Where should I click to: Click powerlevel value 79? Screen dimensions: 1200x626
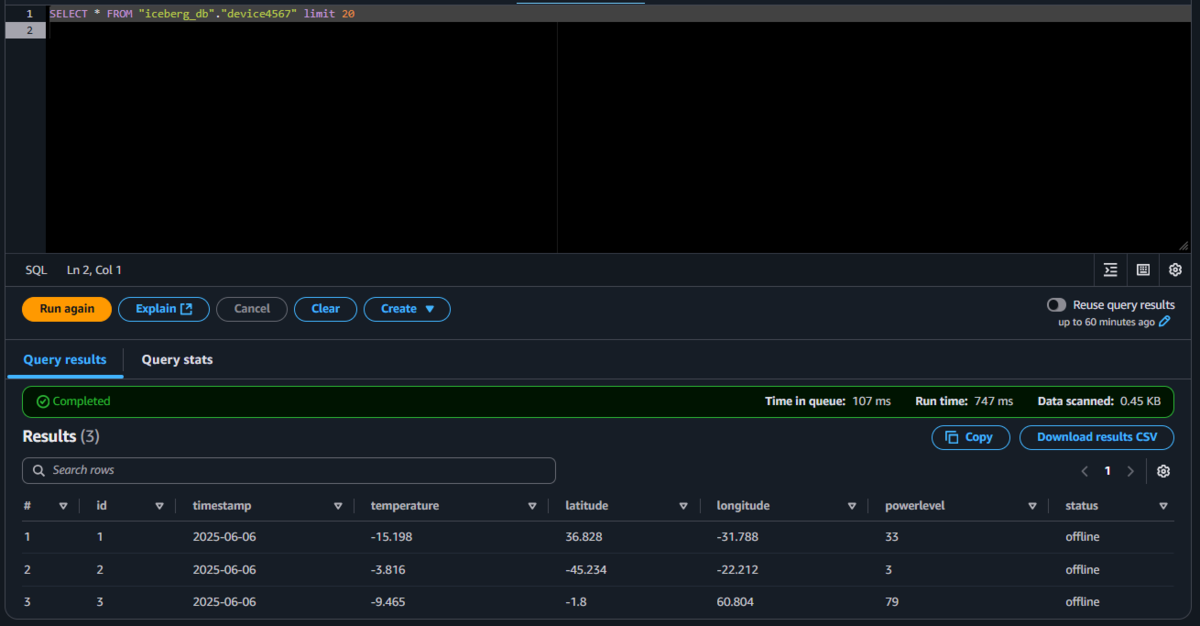(892, 602)
